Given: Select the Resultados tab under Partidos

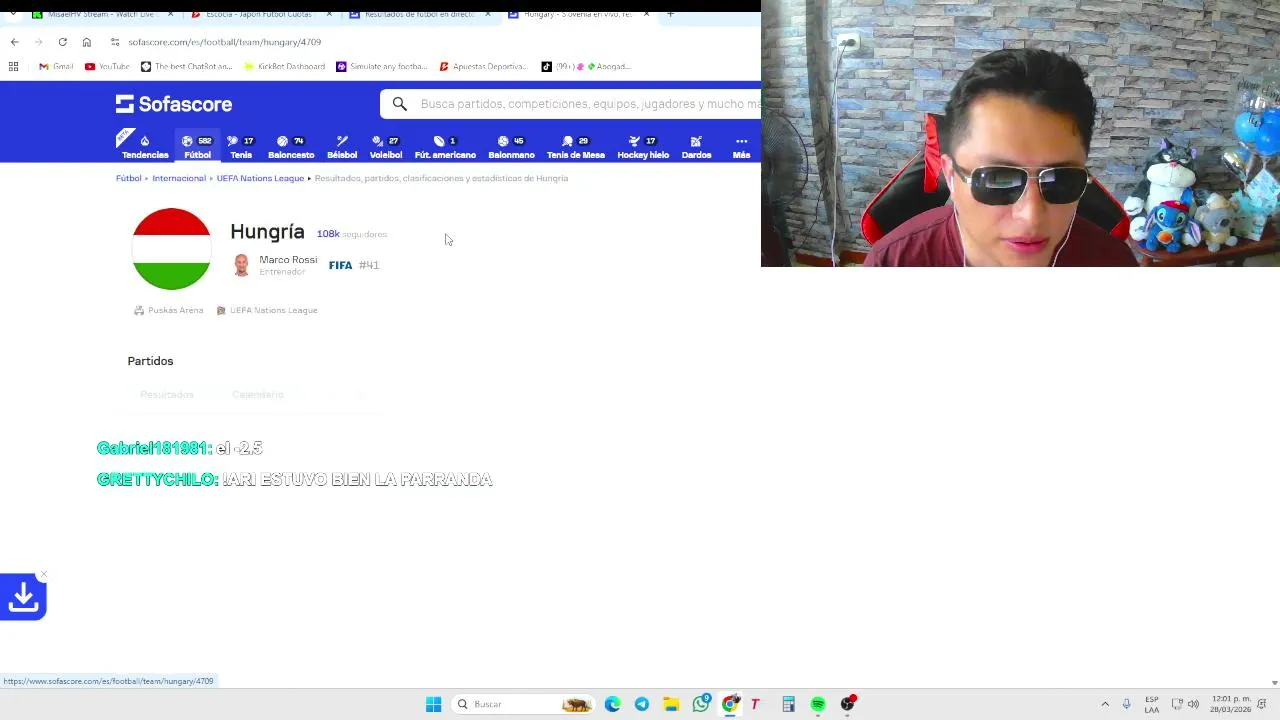Looking at the screenshot, I should (x=167, y=395).
